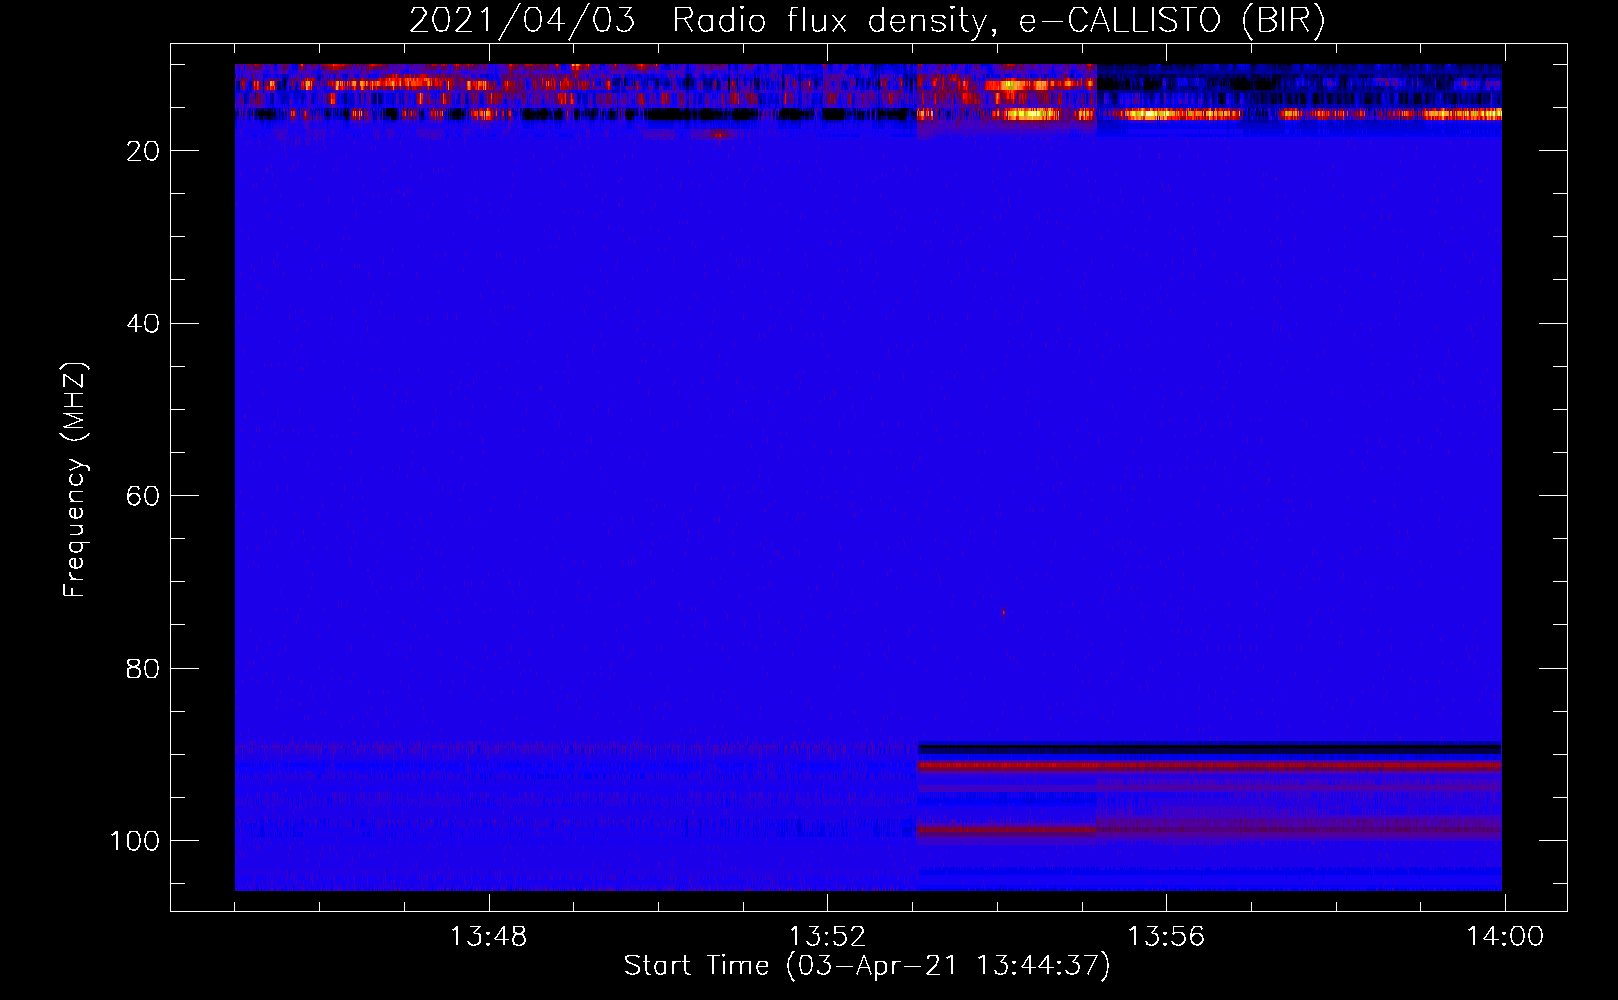Click the 'Start Time (03-Apr-21 13:44:37)' label
This screenshot has height=1000, width=1618.
coord(867,966)
